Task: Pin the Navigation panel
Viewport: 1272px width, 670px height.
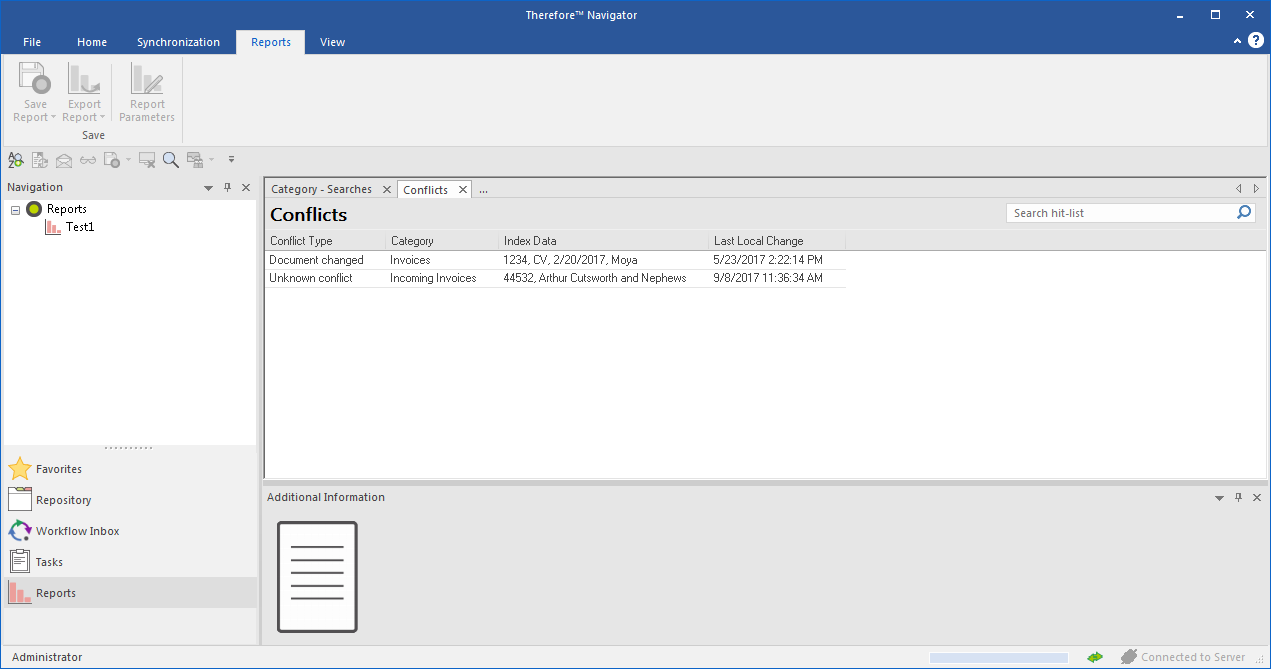Action: (x=228, y=188)
